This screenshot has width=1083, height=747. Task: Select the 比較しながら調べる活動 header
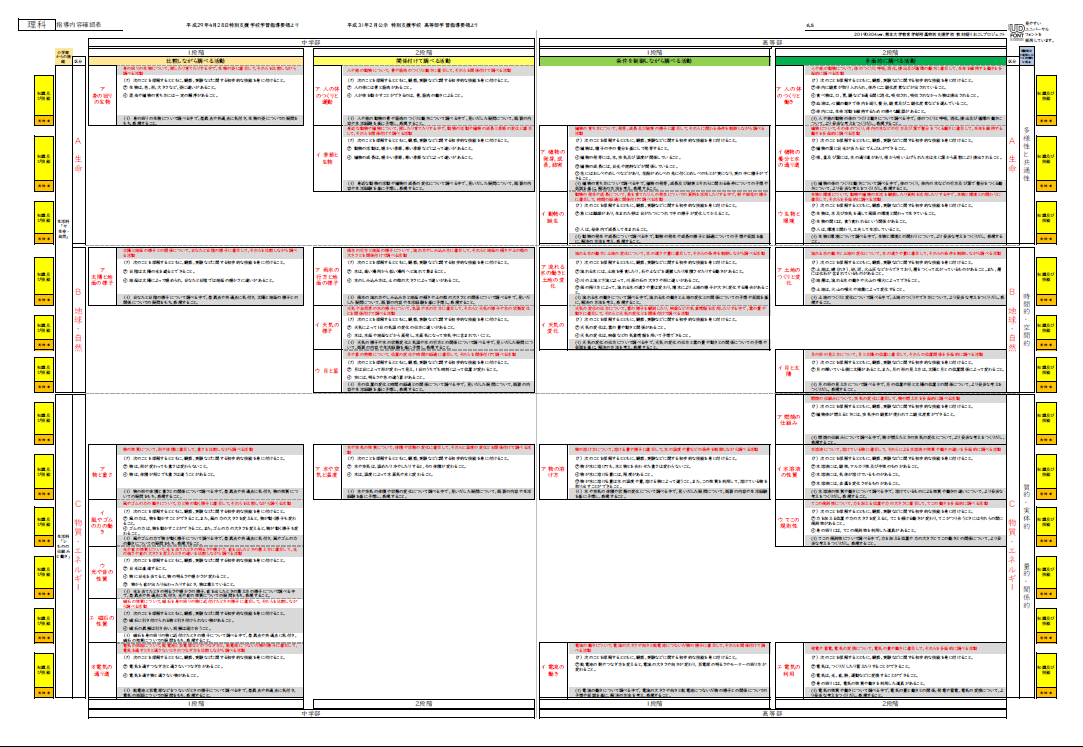[x=196, y=61]
